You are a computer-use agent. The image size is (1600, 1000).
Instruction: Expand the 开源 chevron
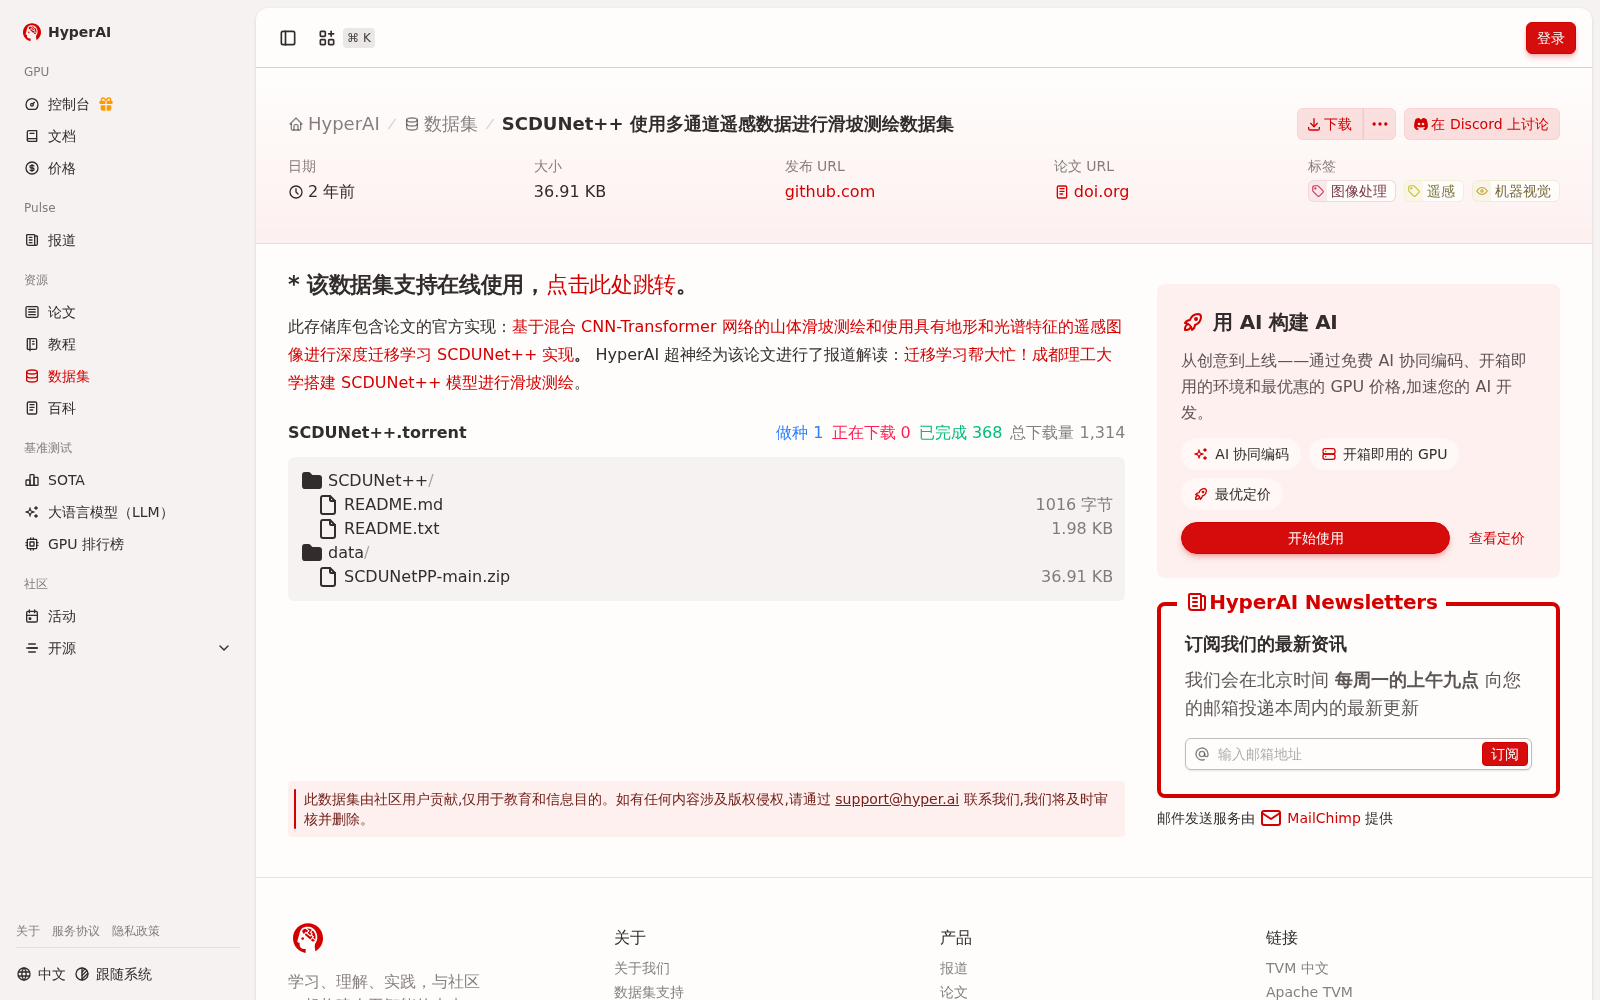coord(224,648)
